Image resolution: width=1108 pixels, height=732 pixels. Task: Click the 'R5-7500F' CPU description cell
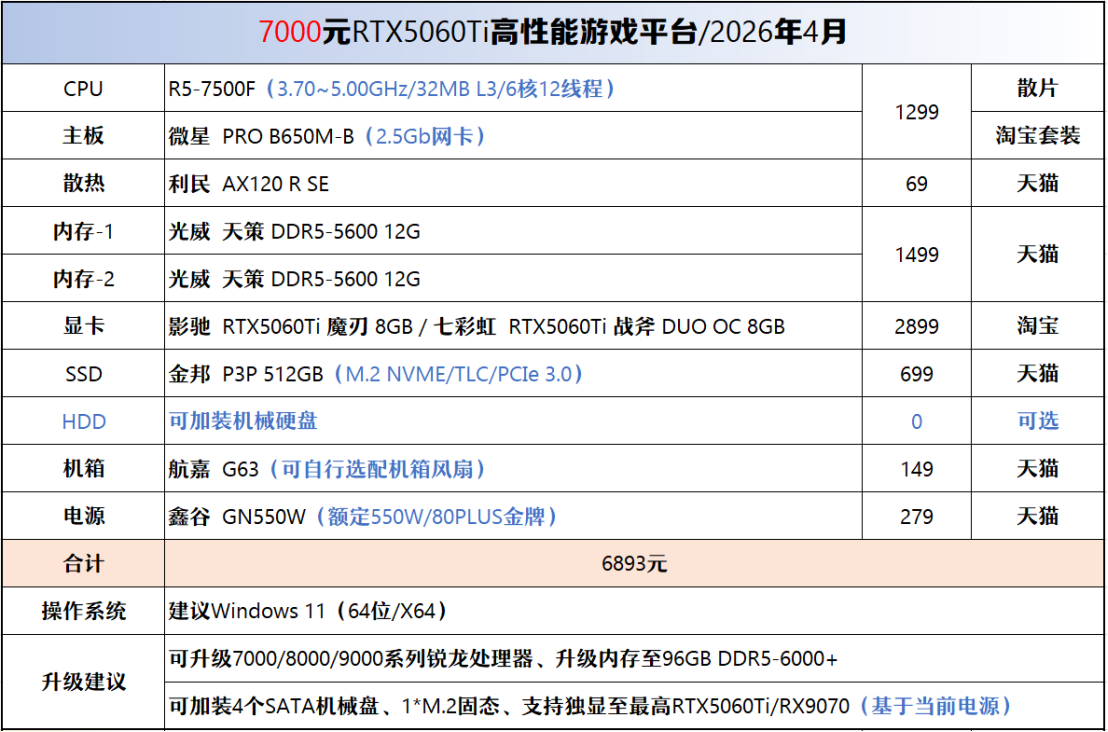(513, 88)
